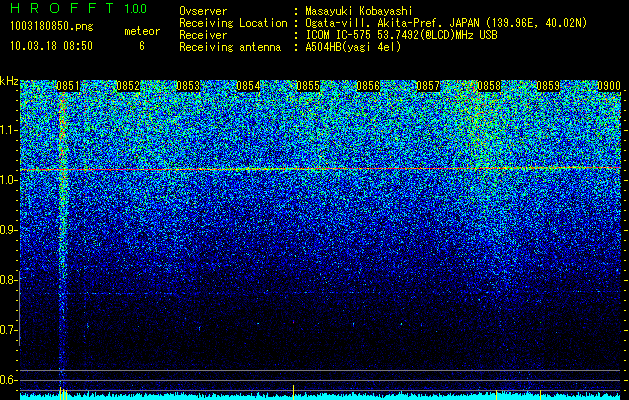Select the filename 1003180850.png
Viewport: 629px width, 400px height.
click(x=52, y=27)
